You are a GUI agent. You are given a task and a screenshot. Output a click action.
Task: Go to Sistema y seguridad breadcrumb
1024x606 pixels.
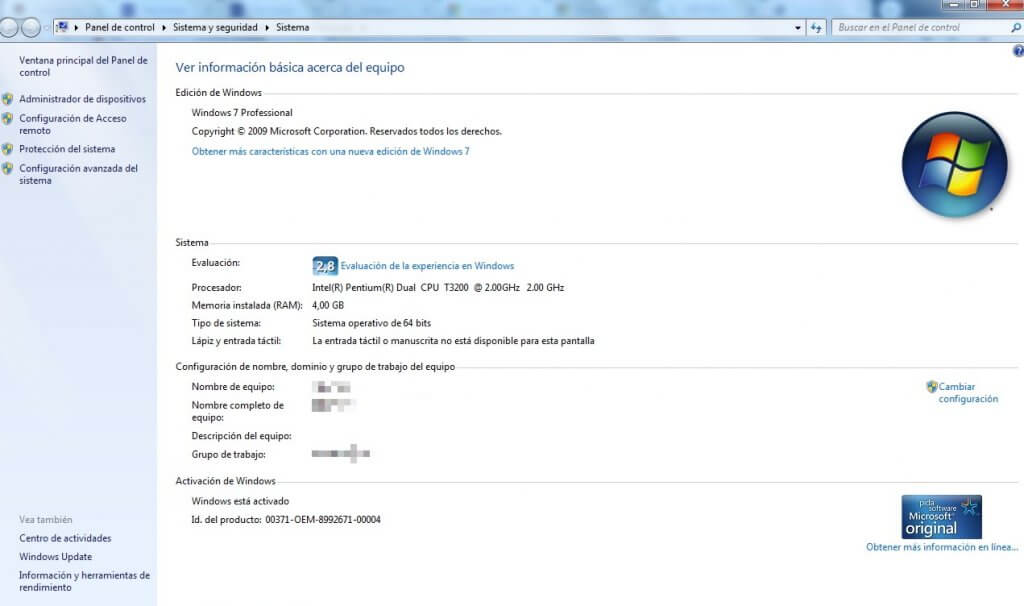click(215, 27)
